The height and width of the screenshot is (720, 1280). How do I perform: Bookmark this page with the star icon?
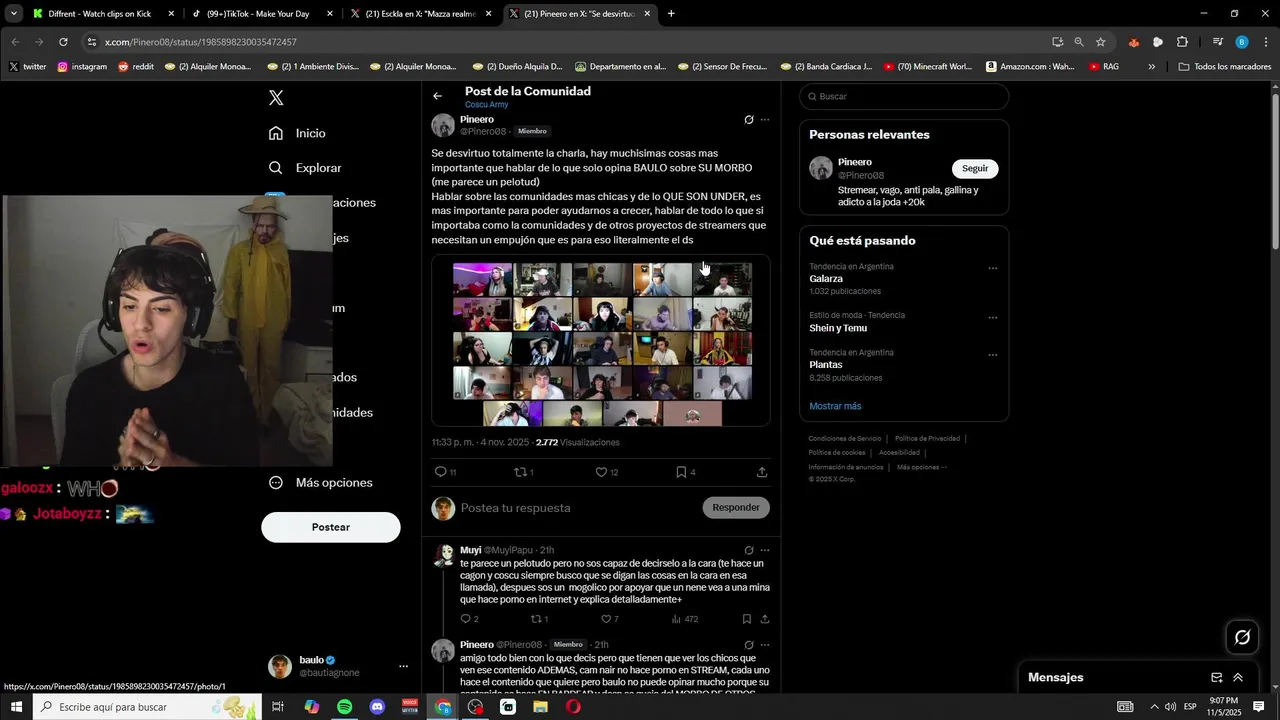click(x=1101, y=42)
